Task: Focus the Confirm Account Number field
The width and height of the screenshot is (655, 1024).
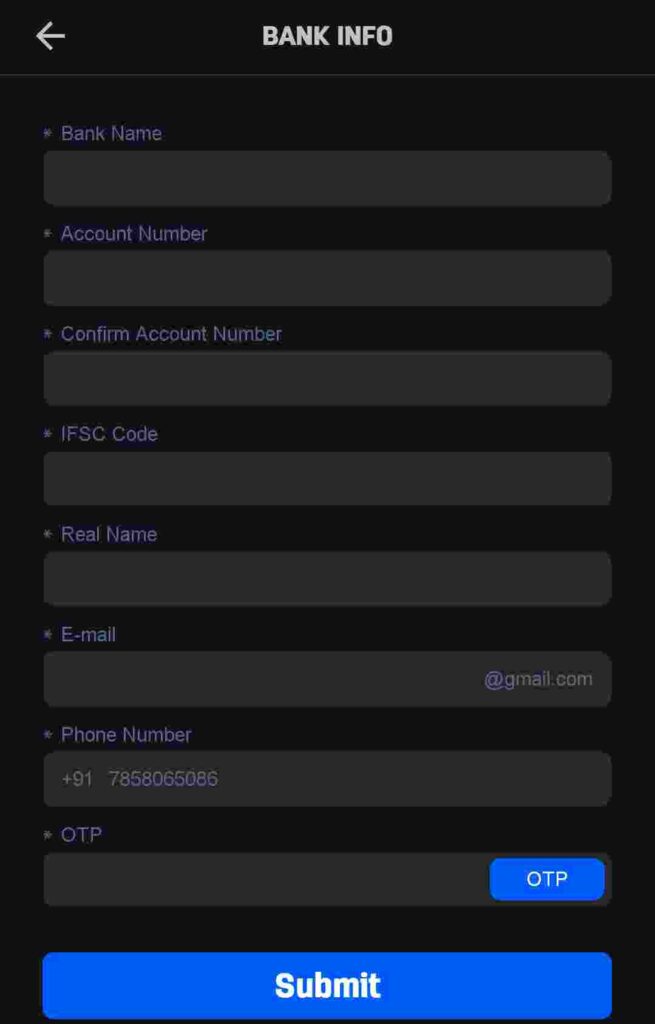Action: 327,378
